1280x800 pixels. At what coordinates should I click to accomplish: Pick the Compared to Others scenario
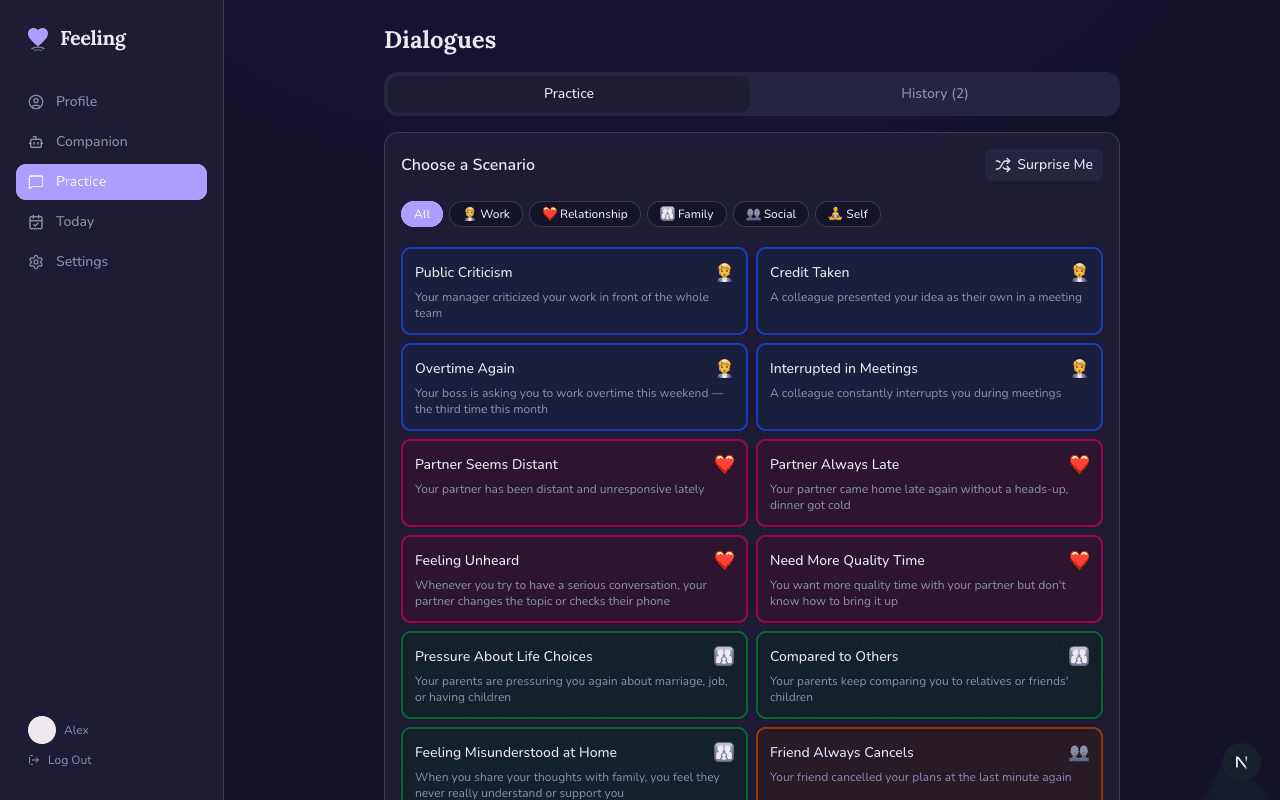click(x=929, y=675)
